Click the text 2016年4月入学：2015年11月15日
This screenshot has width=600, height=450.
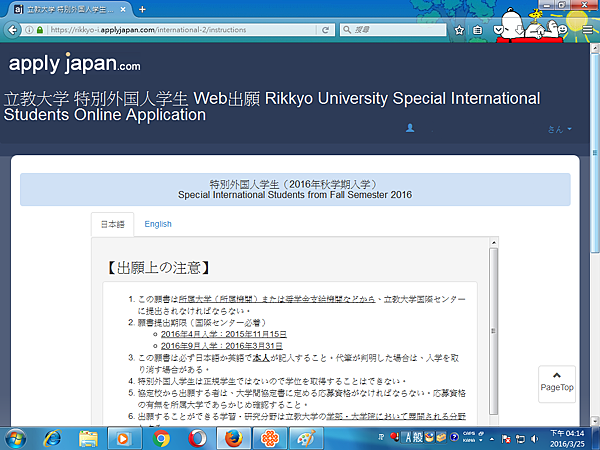click(224, 334)
